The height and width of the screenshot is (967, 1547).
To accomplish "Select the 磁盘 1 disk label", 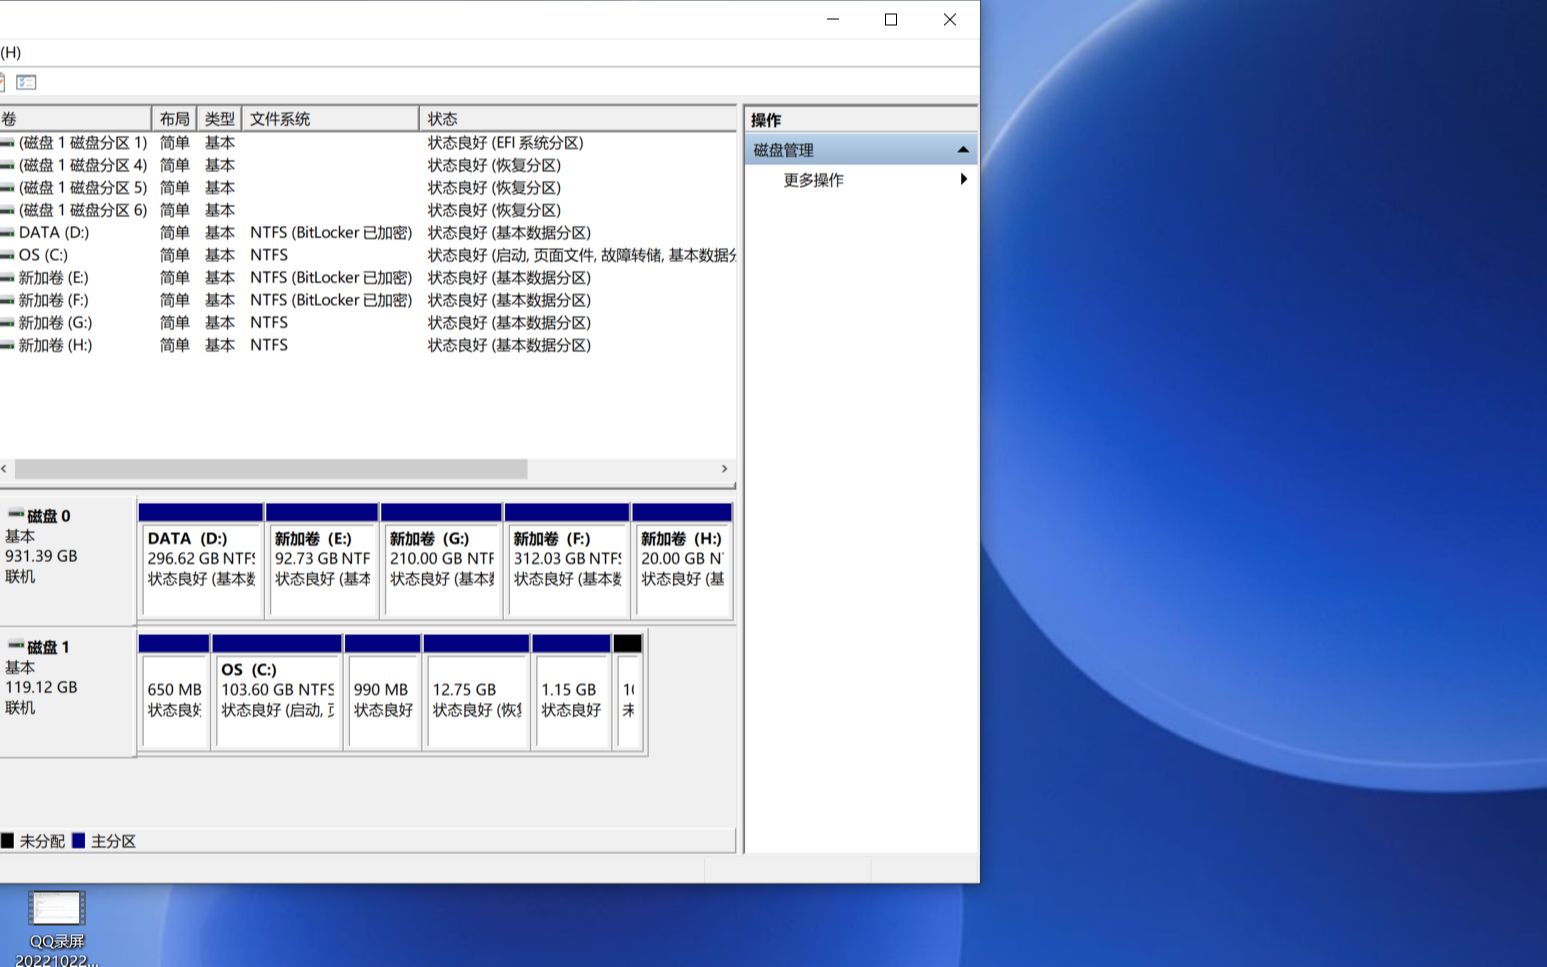I will click(x=49, y=647).
